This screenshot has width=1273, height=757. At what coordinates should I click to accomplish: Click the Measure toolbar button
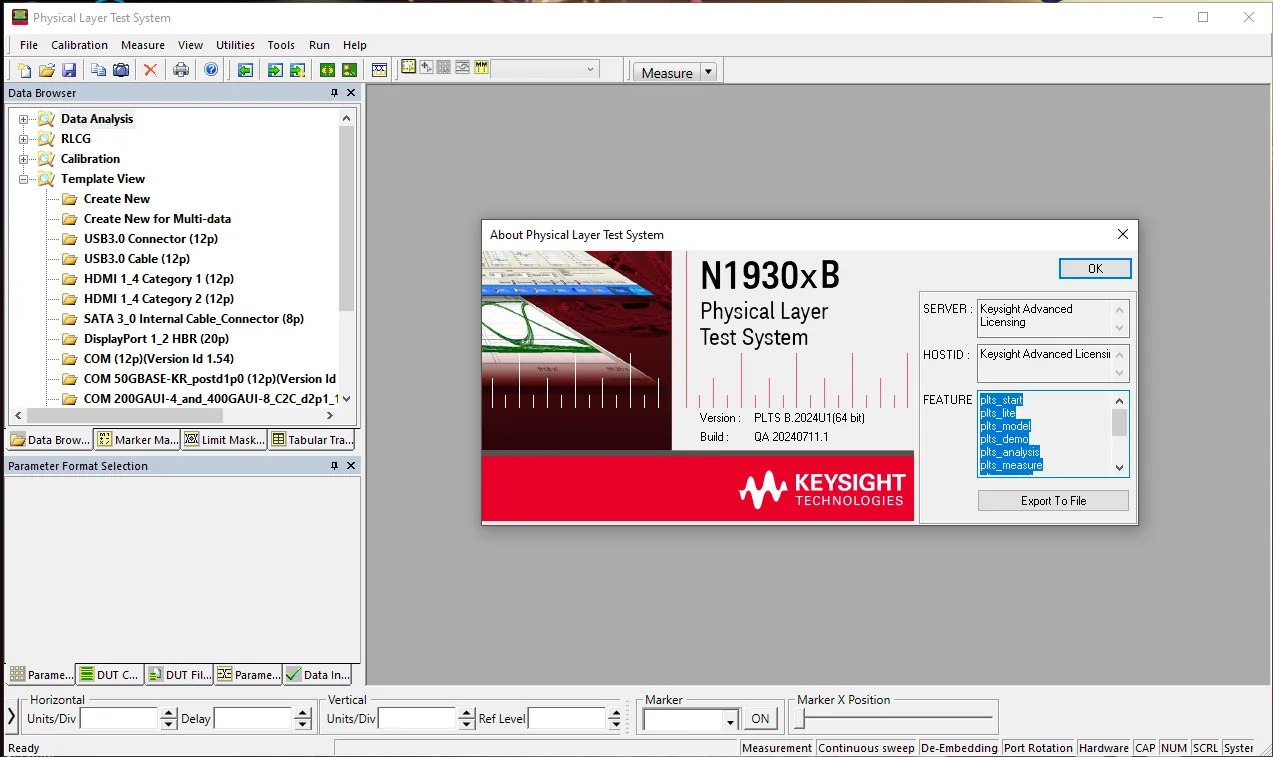pyautogui.click(x=667, y=72)
